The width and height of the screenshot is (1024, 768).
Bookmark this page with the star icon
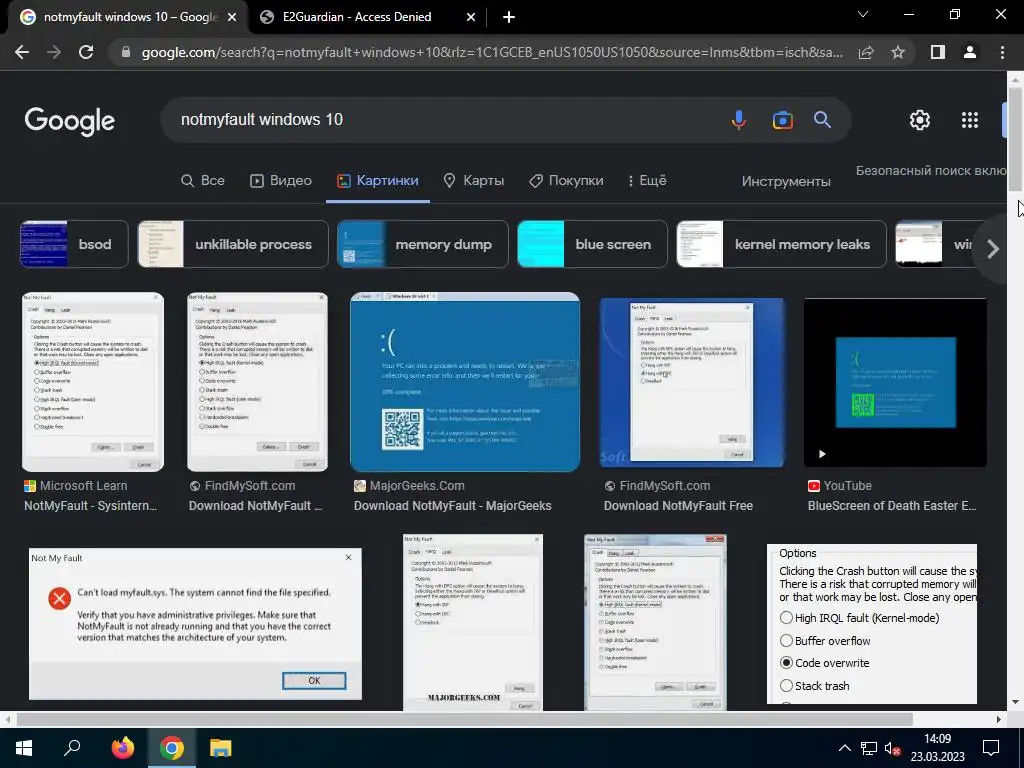click(x=898, y=52)
